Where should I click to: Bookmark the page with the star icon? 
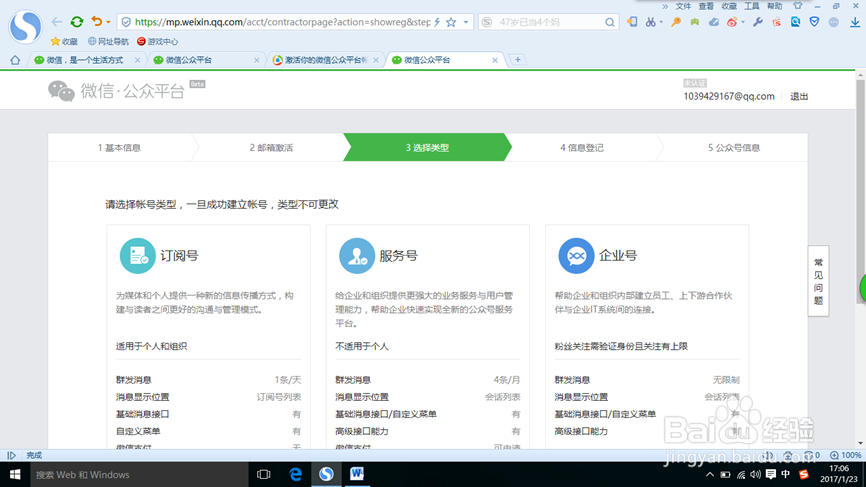pos(451,22)
